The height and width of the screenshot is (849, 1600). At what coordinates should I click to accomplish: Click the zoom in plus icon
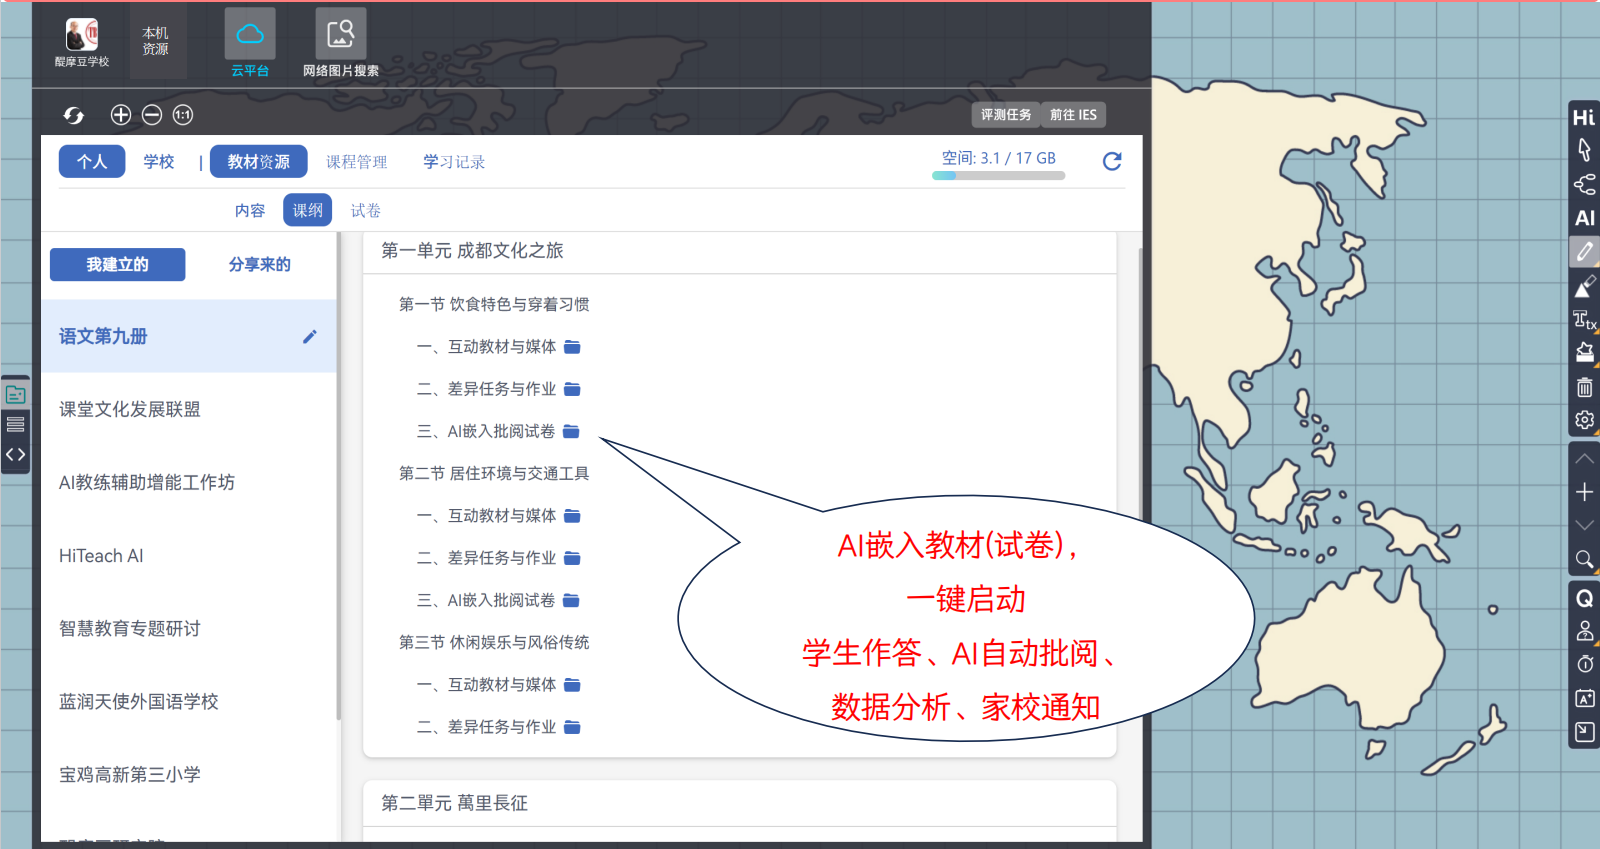coord(121,115)
